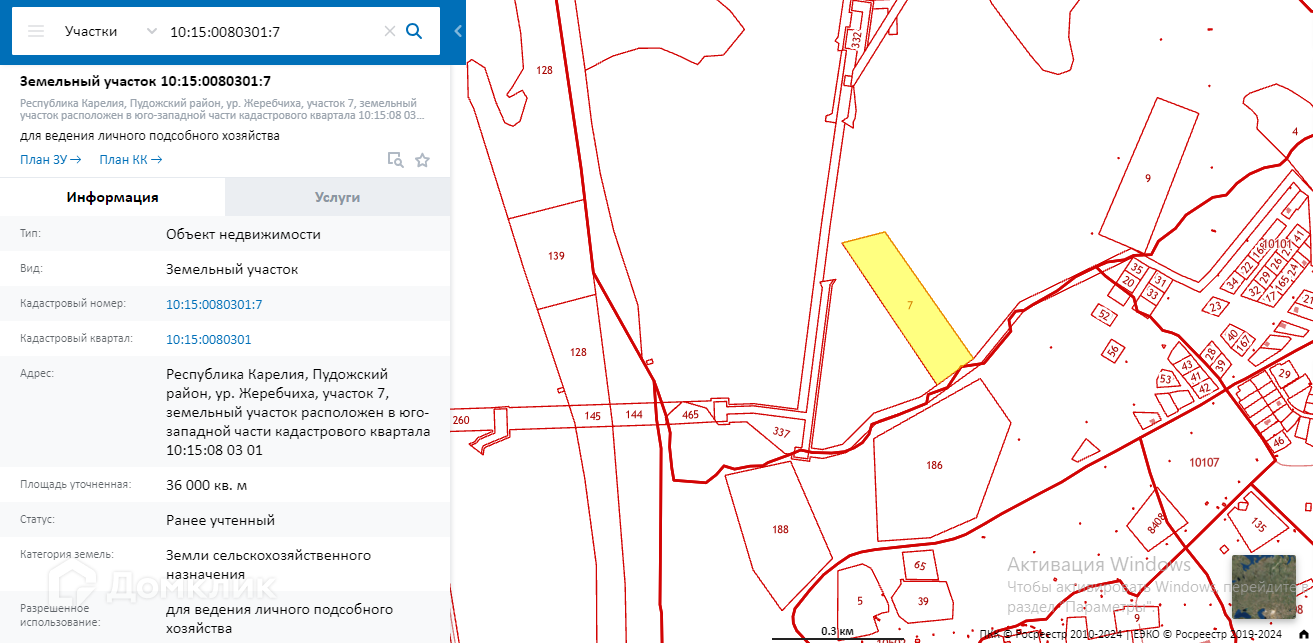1313x643 pixels.
Task: Click parcel 52 on the map
Action: (x=1104, y=314)
